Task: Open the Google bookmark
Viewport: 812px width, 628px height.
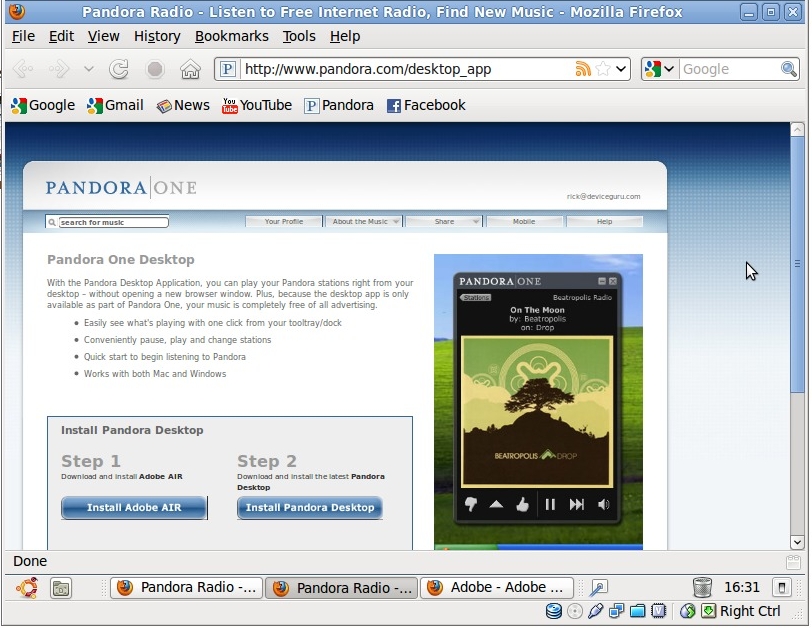Action: pyautogui.click(x=43, y=105)
